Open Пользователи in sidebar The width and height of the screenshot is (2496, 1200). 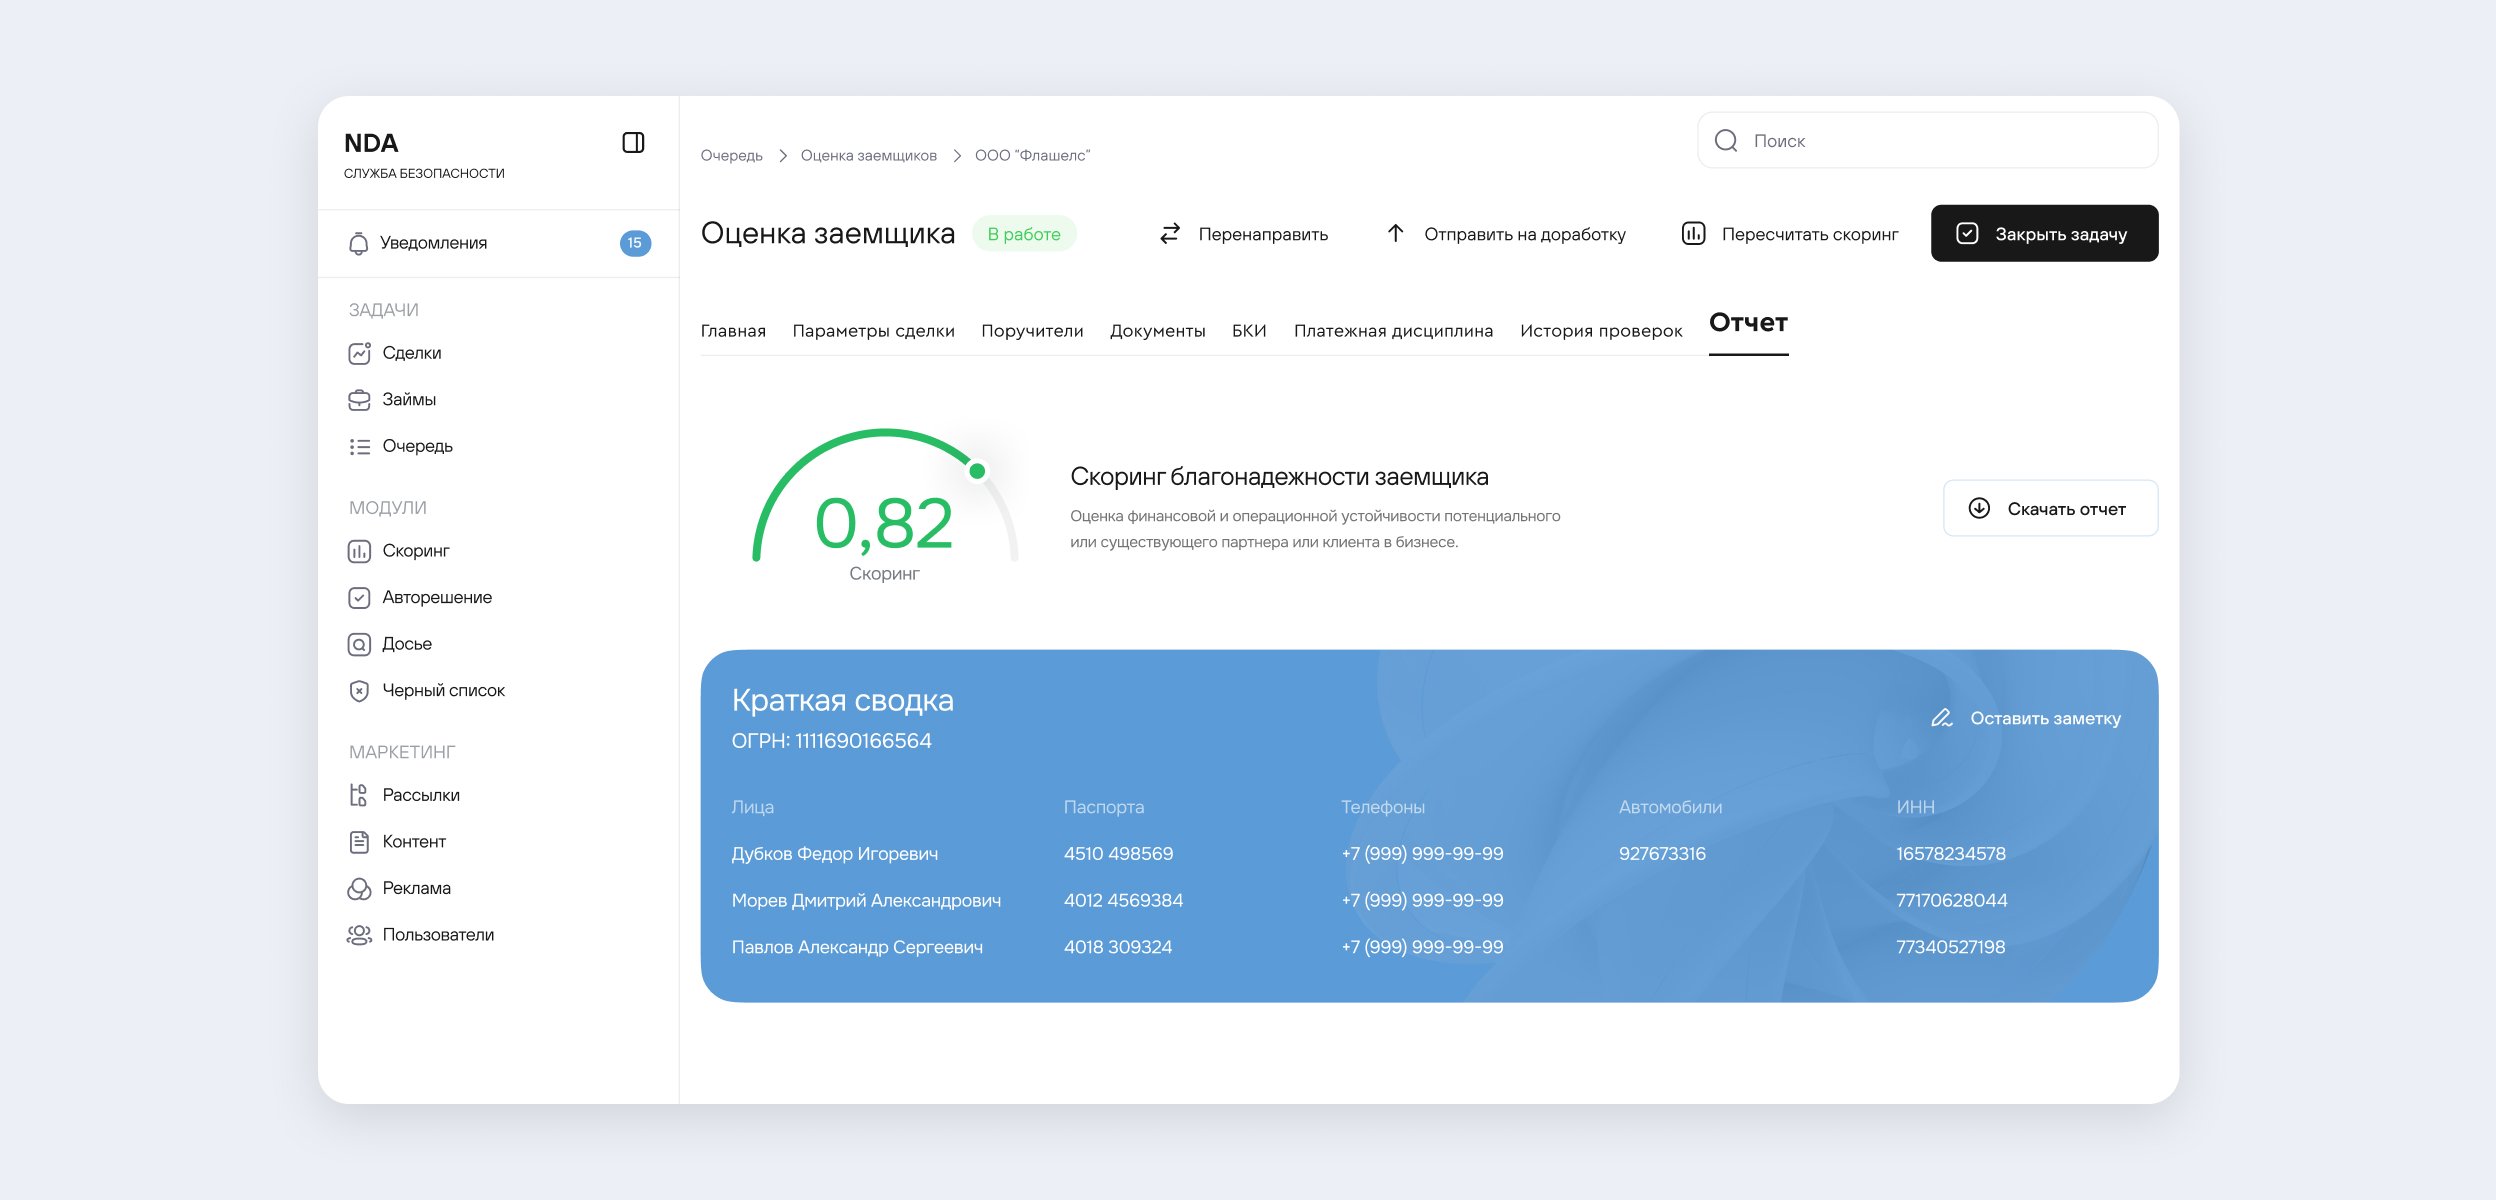click(437, 935)
